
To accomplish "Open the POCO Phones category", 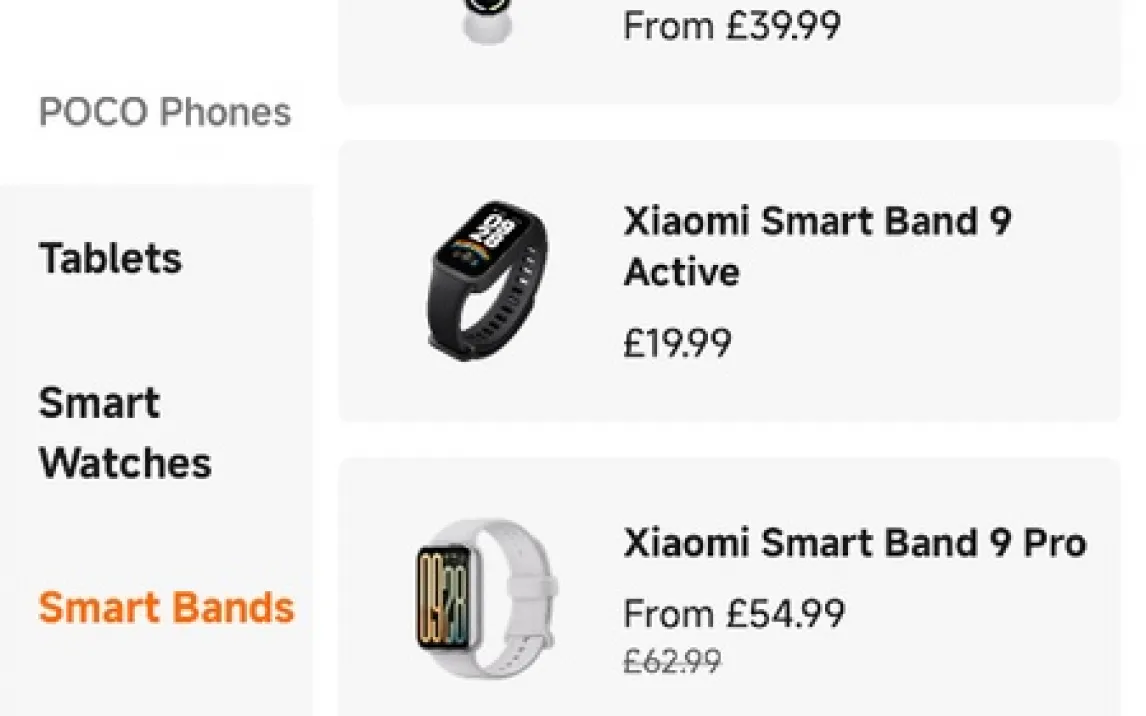I will tap(165, 112).
